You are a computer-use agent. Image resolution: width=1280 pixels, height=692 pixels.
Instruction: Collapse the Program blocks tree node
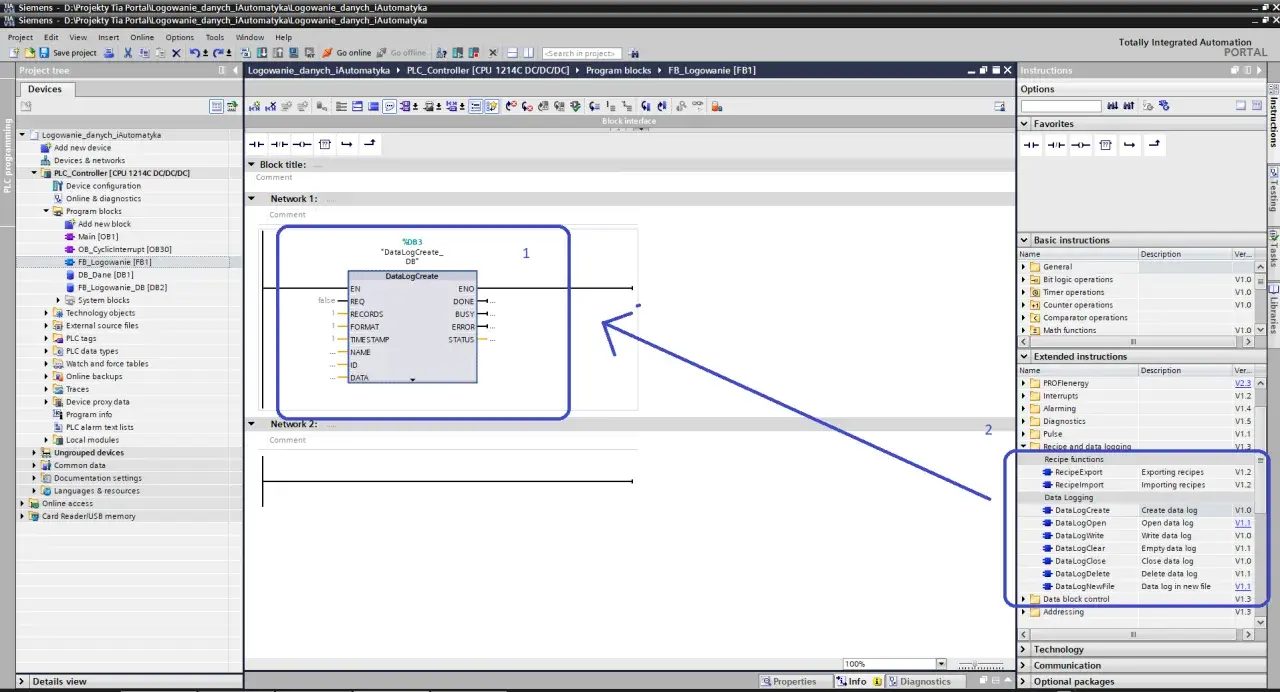47,211
